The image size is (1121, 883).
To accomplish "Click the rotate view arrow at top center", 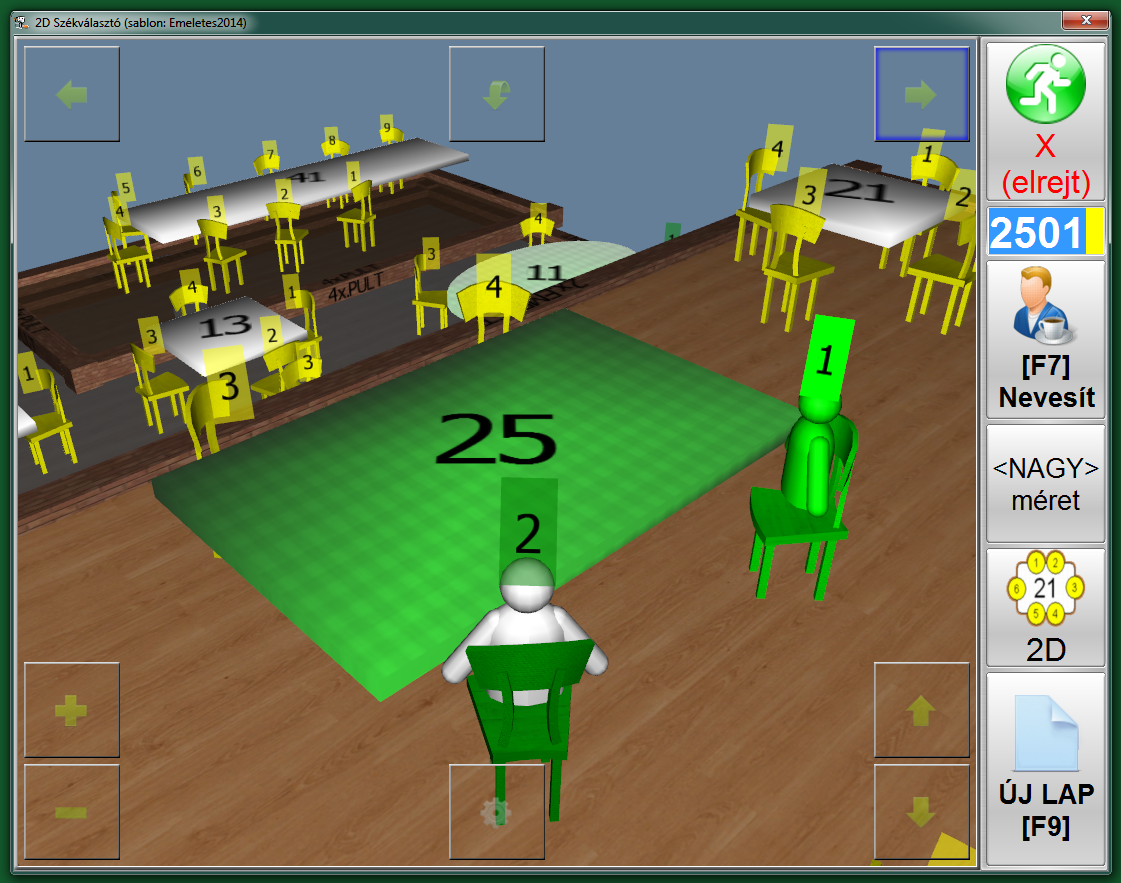I will click(x=497, y=95).
